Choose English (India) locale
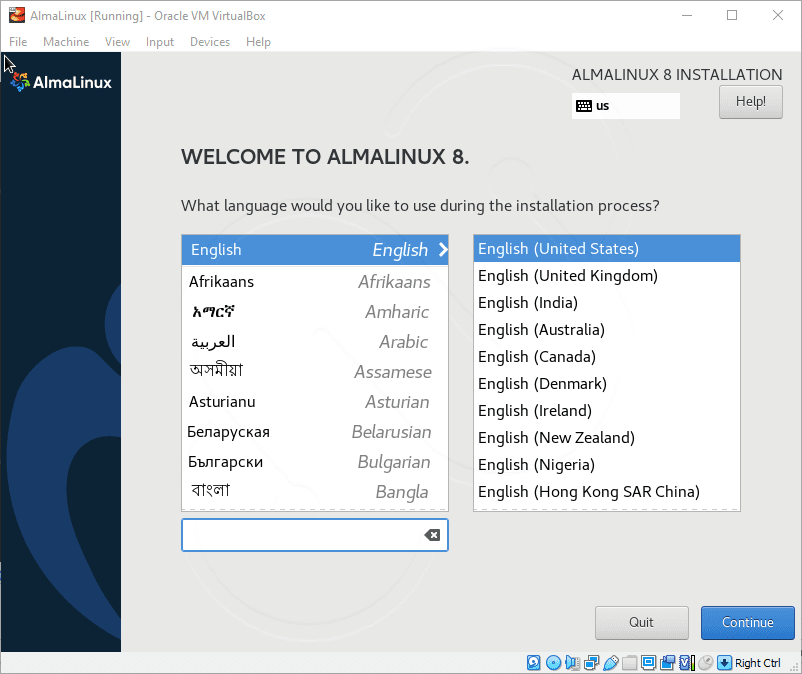Image resolution: width=802 pixels, height=674 pixels. pyautogui.click(x=607, y=303)
